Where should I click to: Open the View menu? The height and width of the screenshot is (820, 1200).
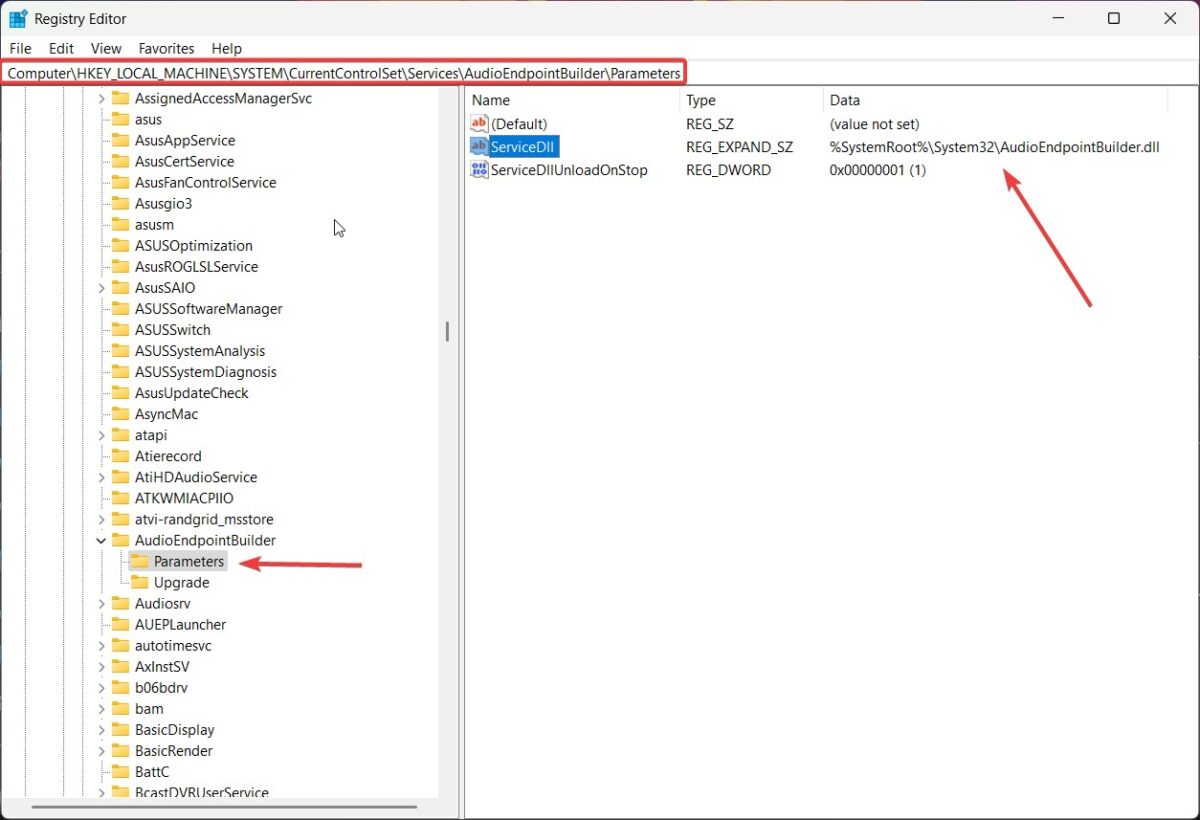105,48
